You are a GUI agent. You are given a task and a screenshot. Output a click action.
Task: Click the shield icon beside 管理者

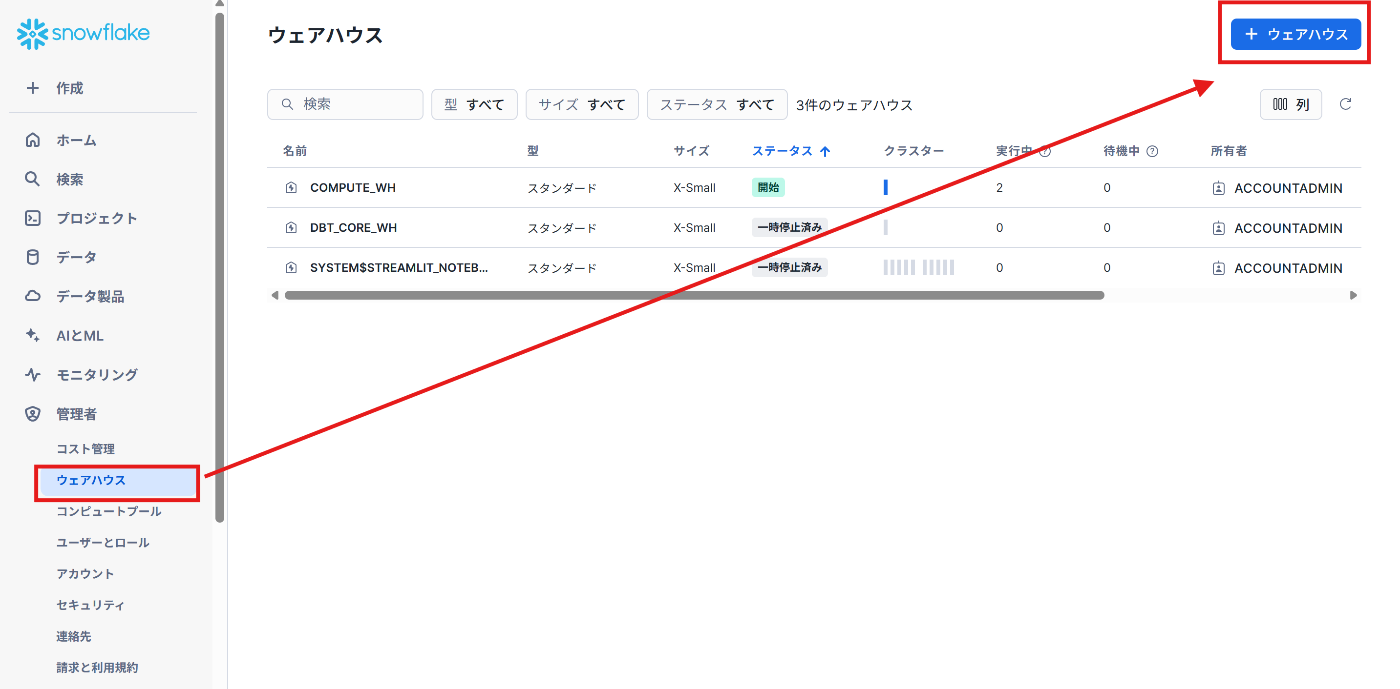33,414
